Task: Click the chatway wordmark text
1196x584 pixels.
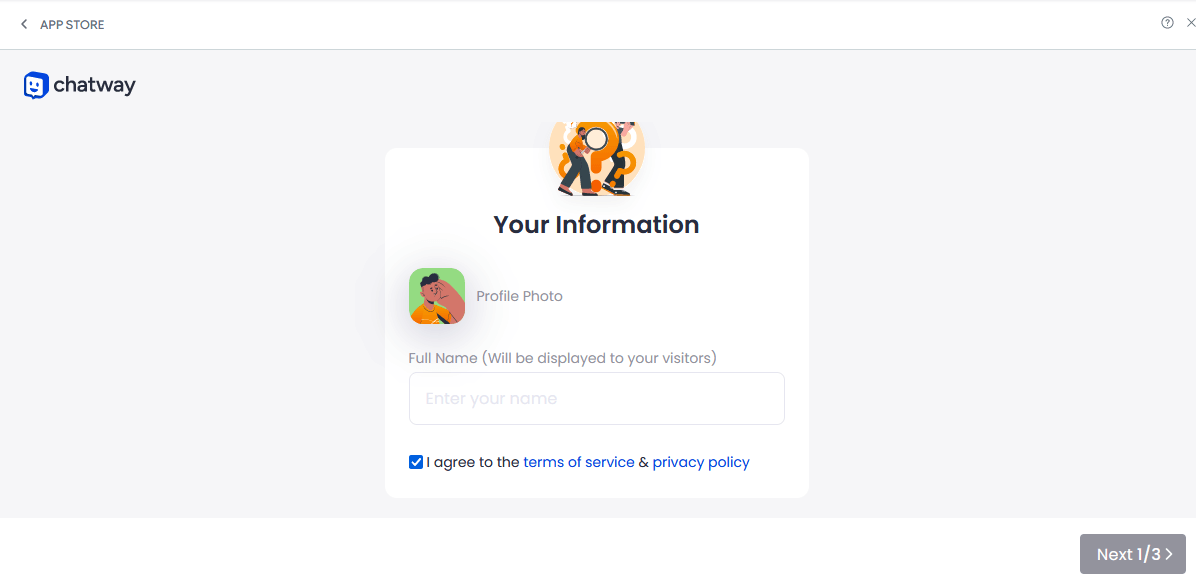Action: pos(95,86)
